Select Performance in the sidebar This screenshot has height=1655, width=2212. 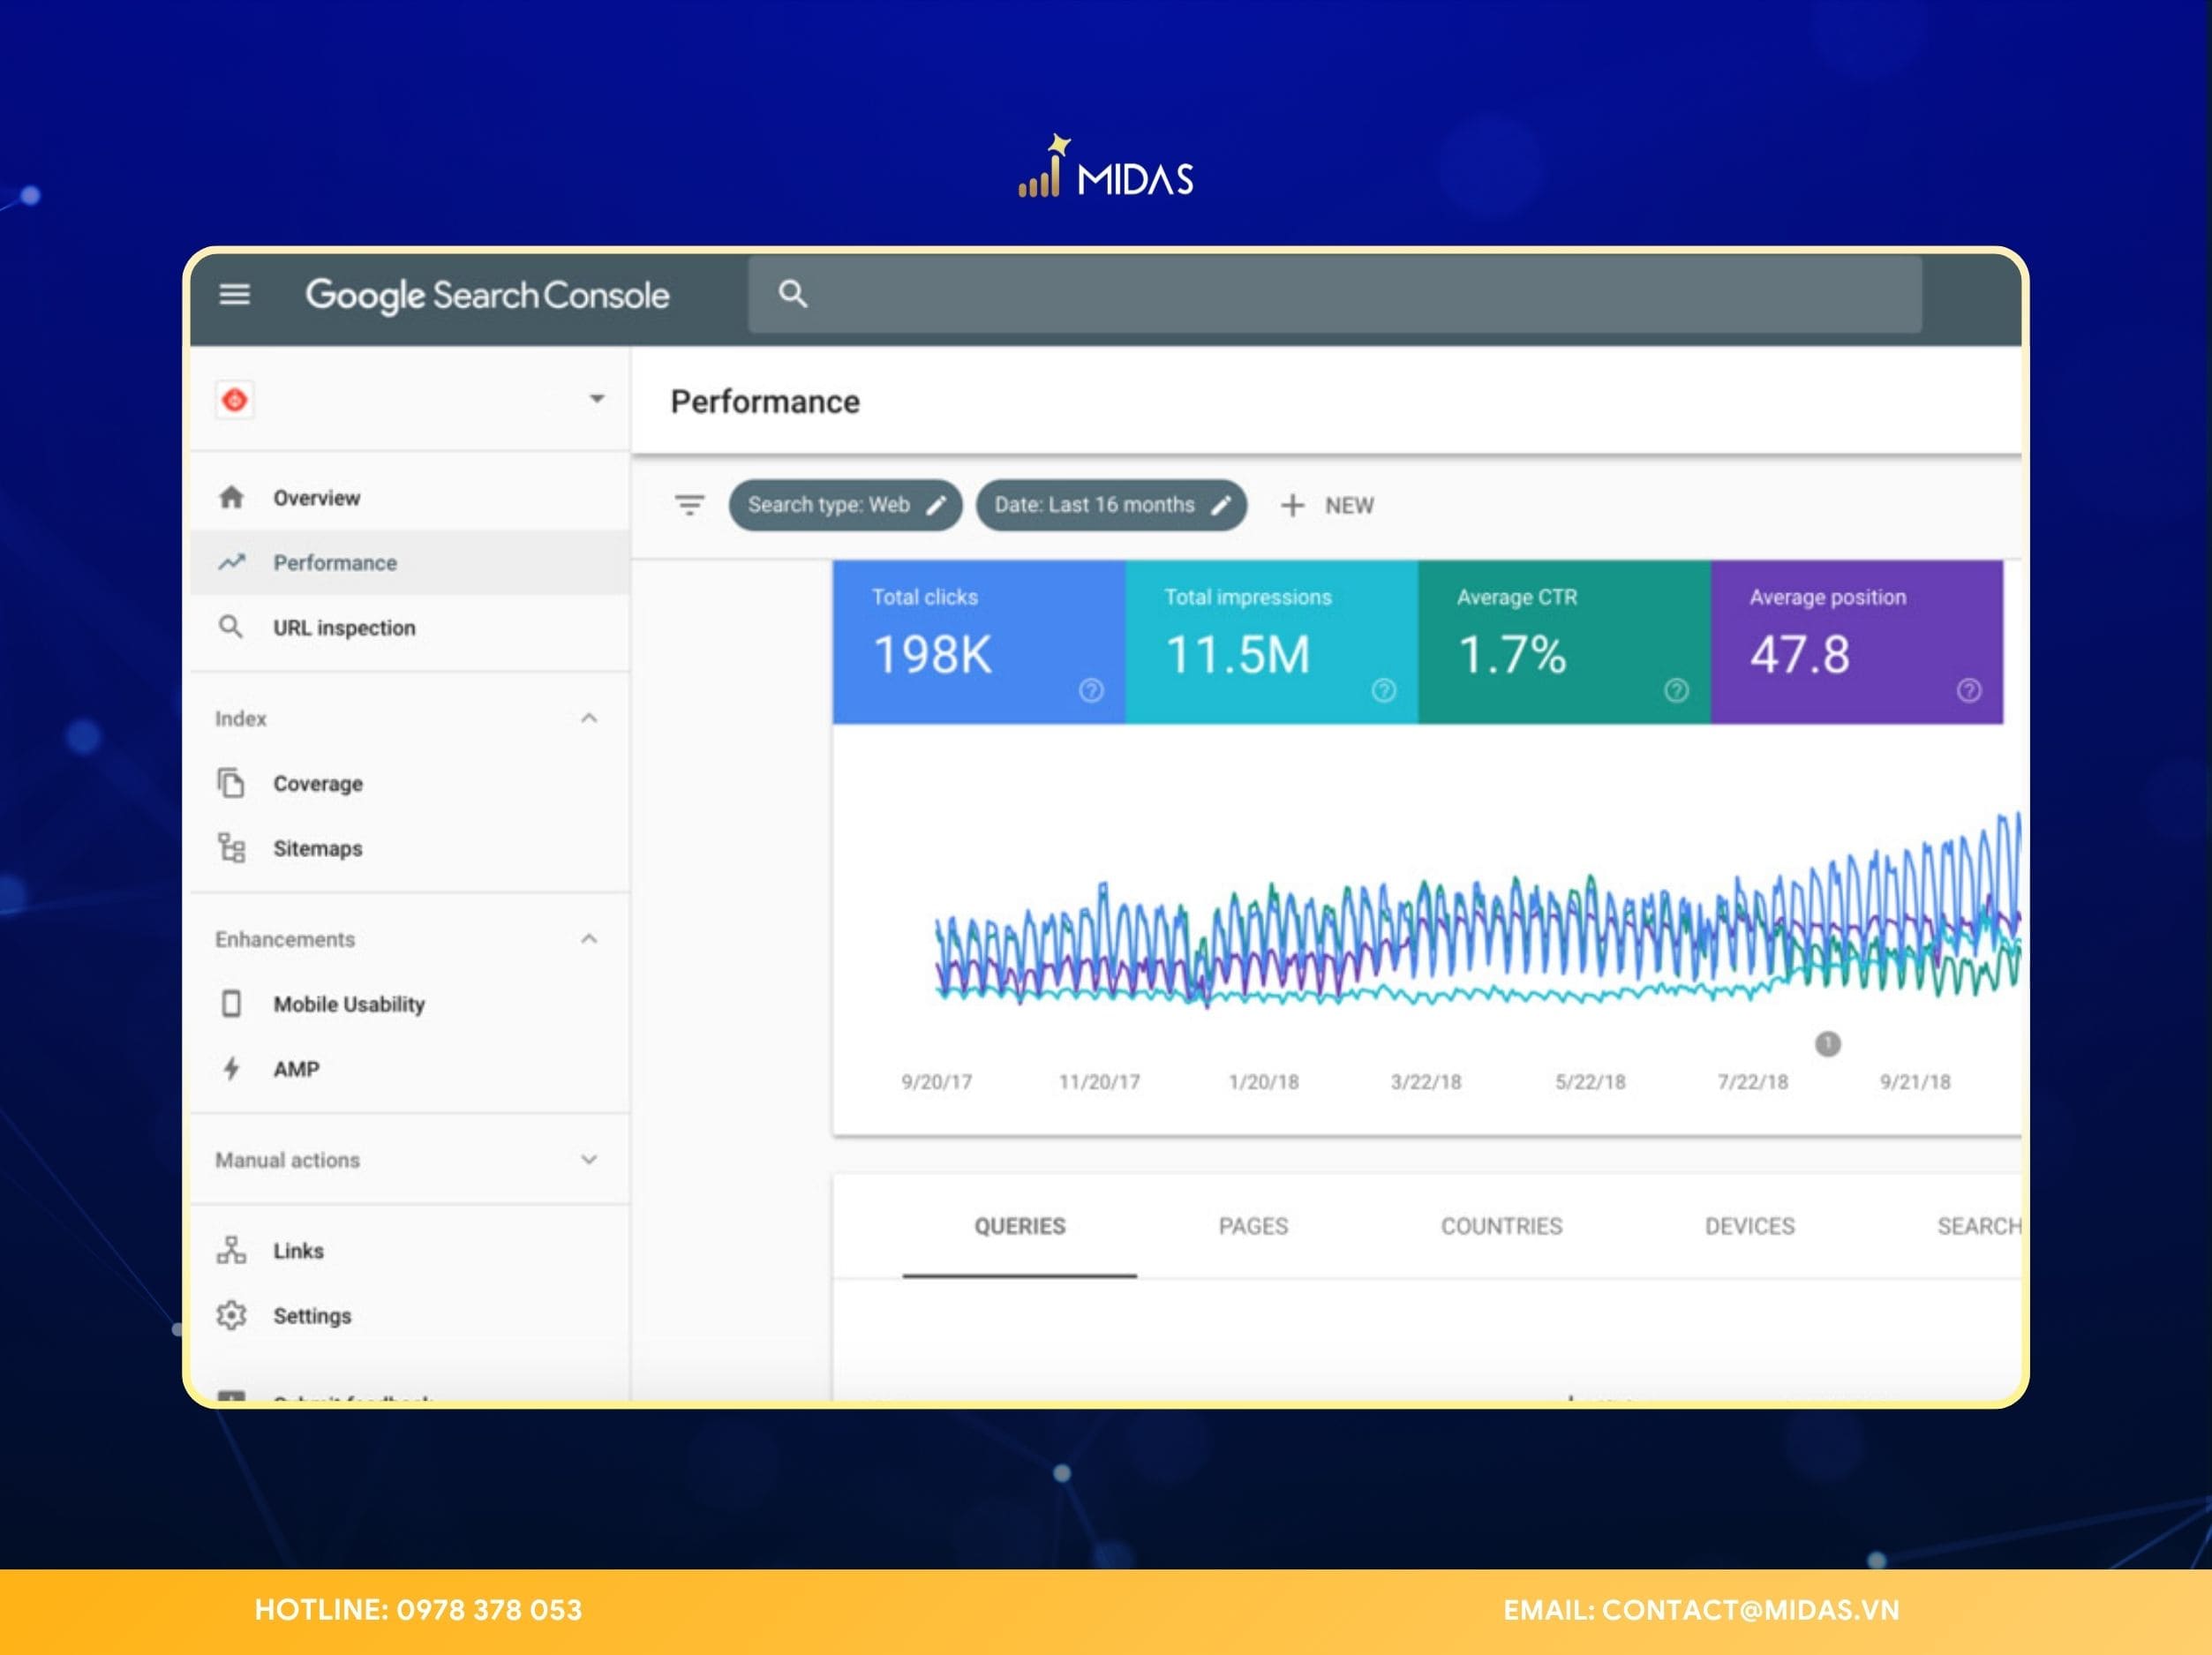pos(410,562)
